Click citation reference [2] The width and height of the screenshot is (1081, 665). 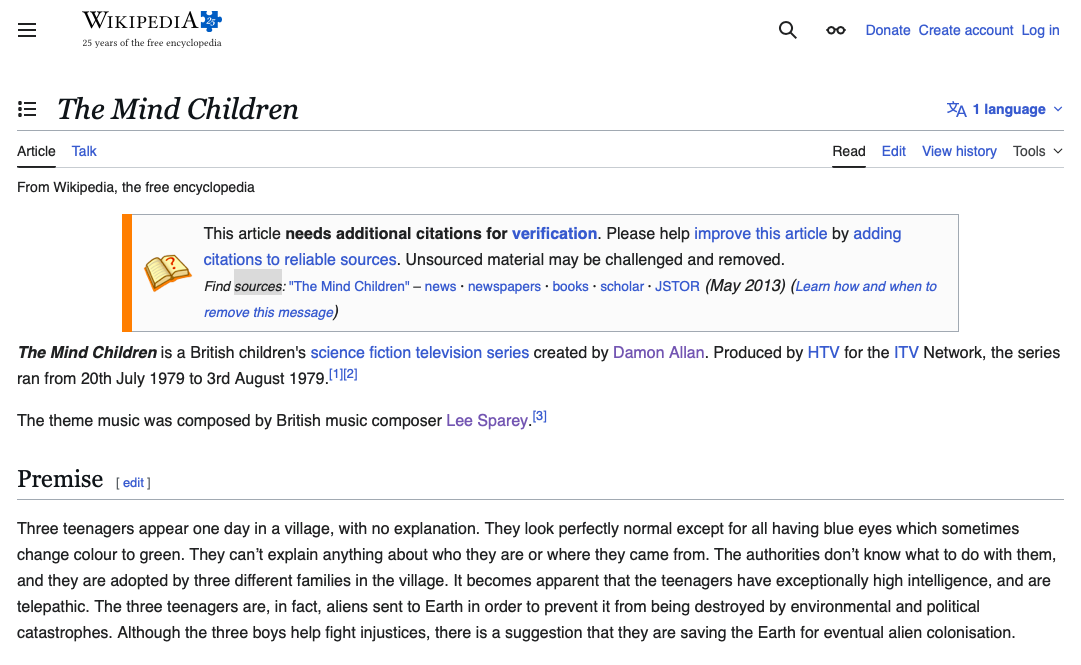350,374
